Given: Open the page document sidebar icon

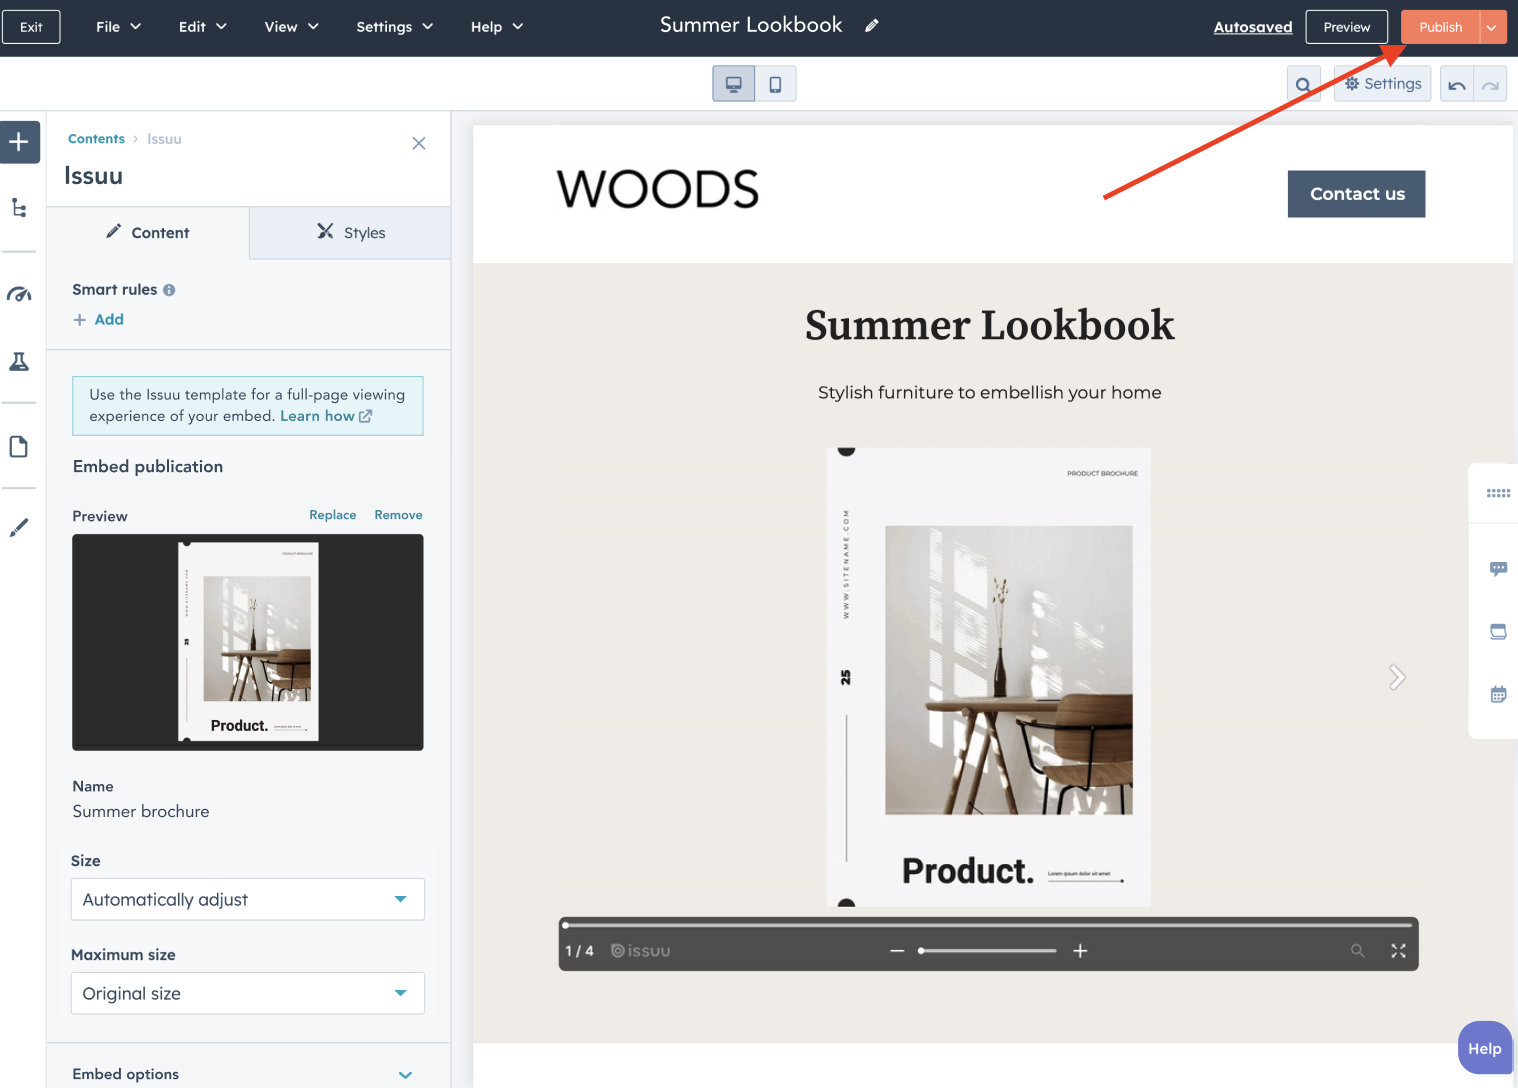Looking at the screenshot, I should (x=19, y=446).
